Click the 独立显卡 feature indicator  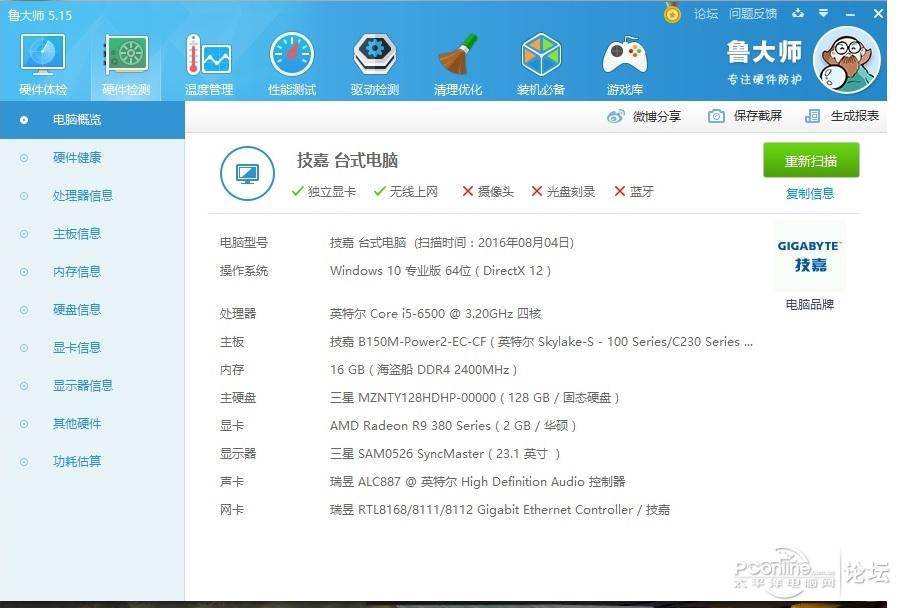(323, 192)
